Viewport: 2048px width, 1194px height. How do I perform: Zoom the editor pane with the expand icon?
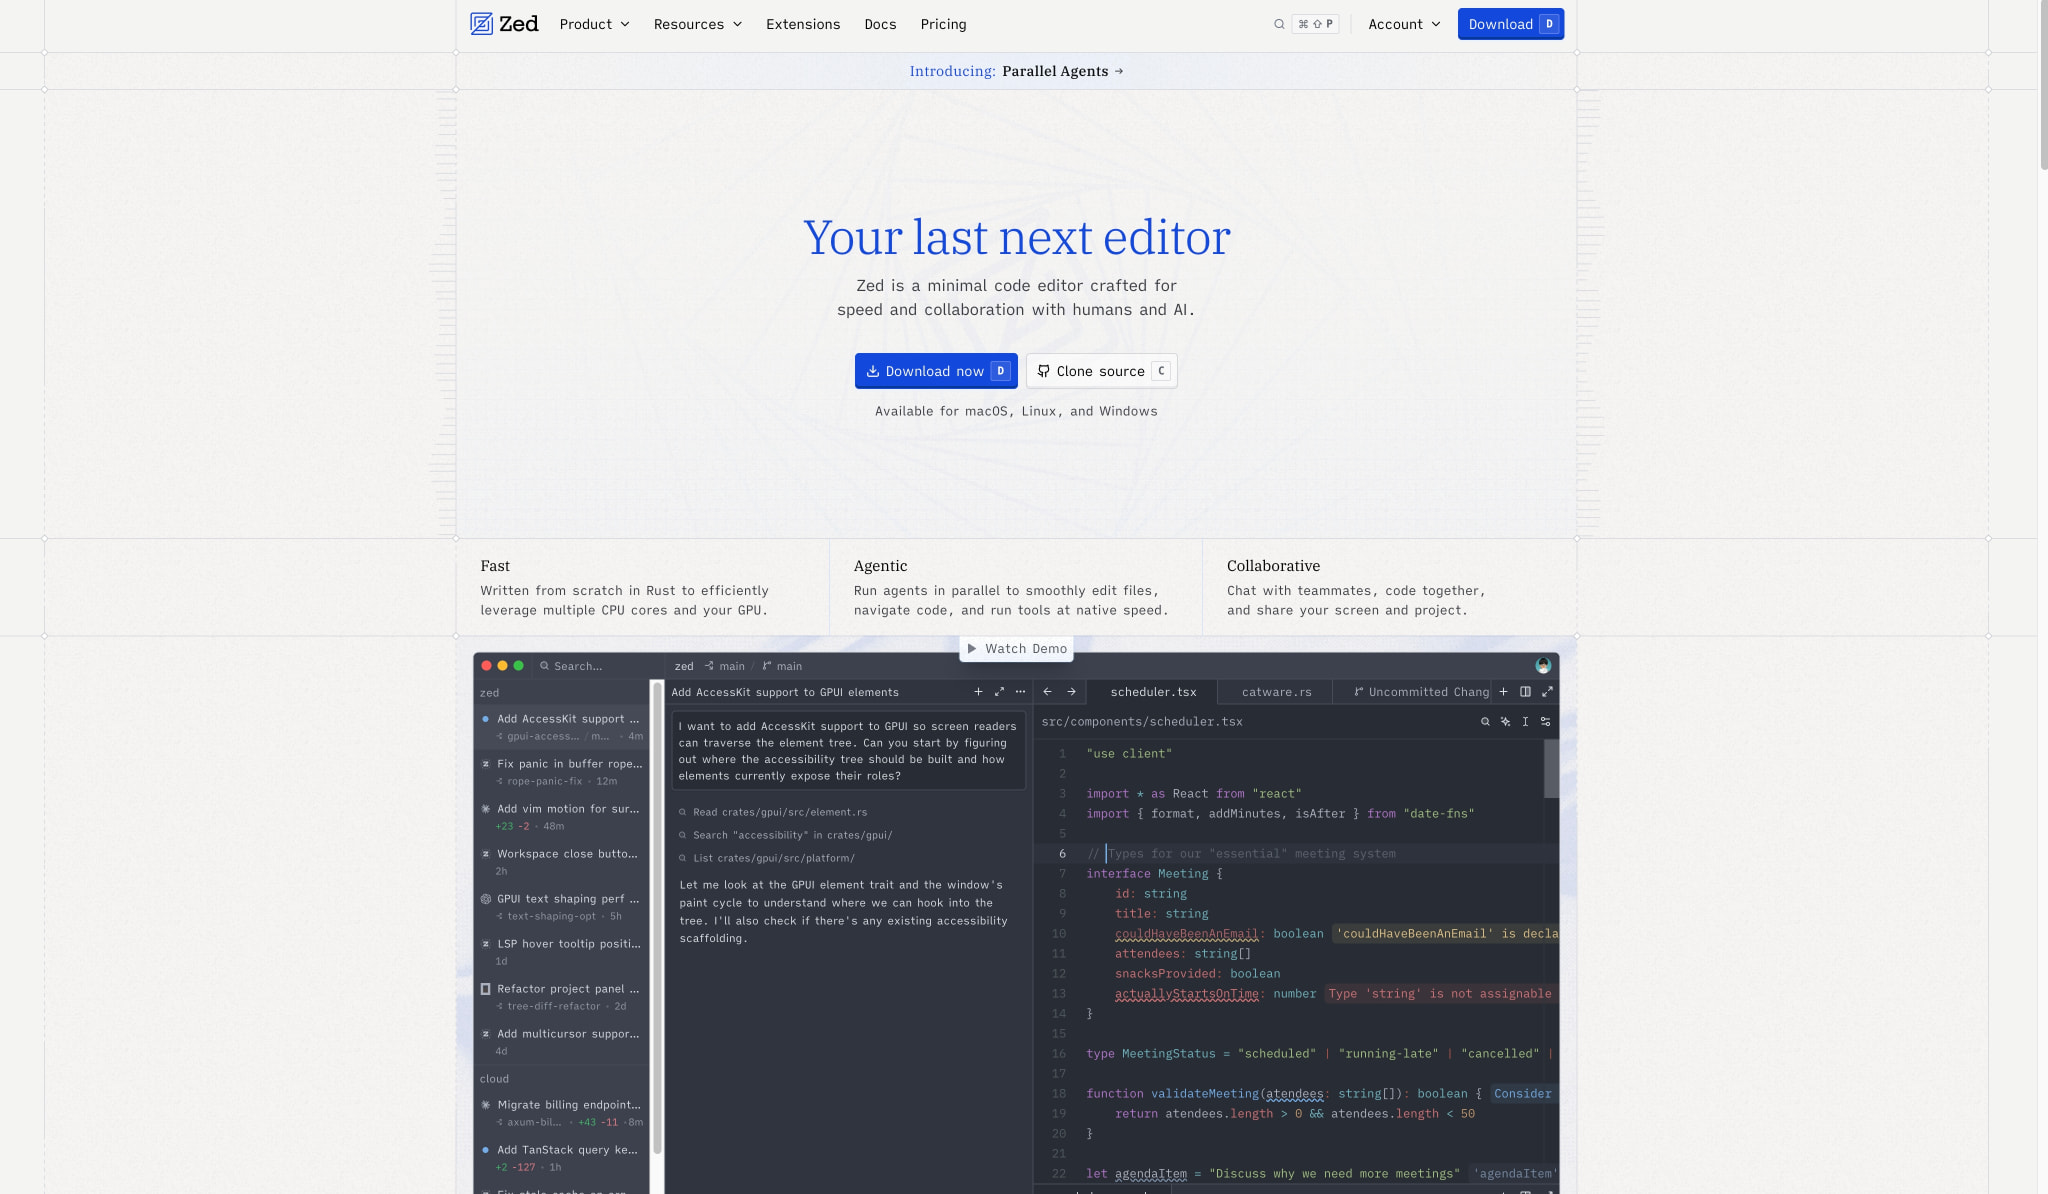(x=1547, y=692)
